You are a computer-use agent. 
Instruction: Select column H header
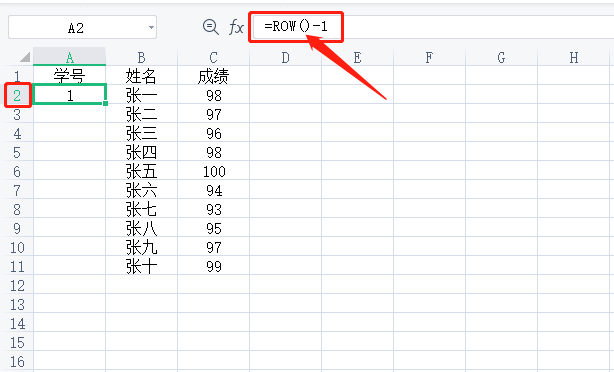click(574, 58)
